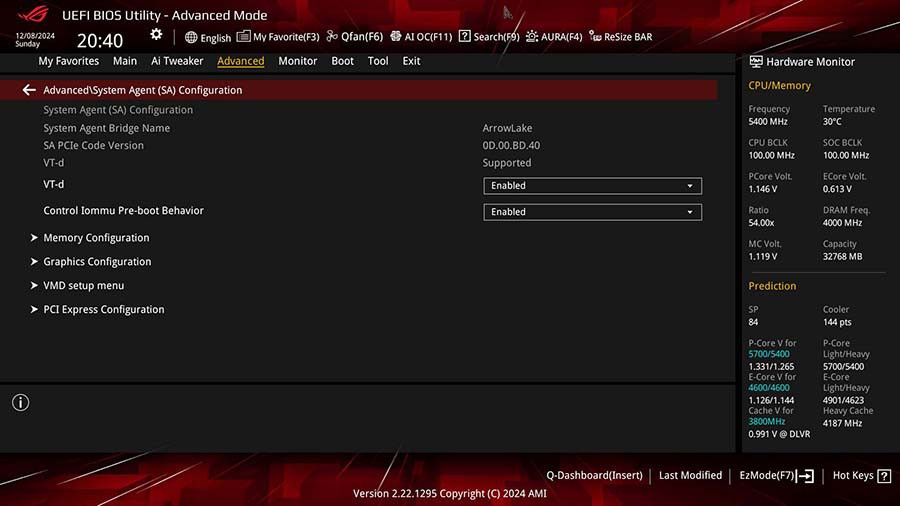The width and height of the screenshot is (900, 506).
Task: Click the globe language icon
Action: coord(191,37)
